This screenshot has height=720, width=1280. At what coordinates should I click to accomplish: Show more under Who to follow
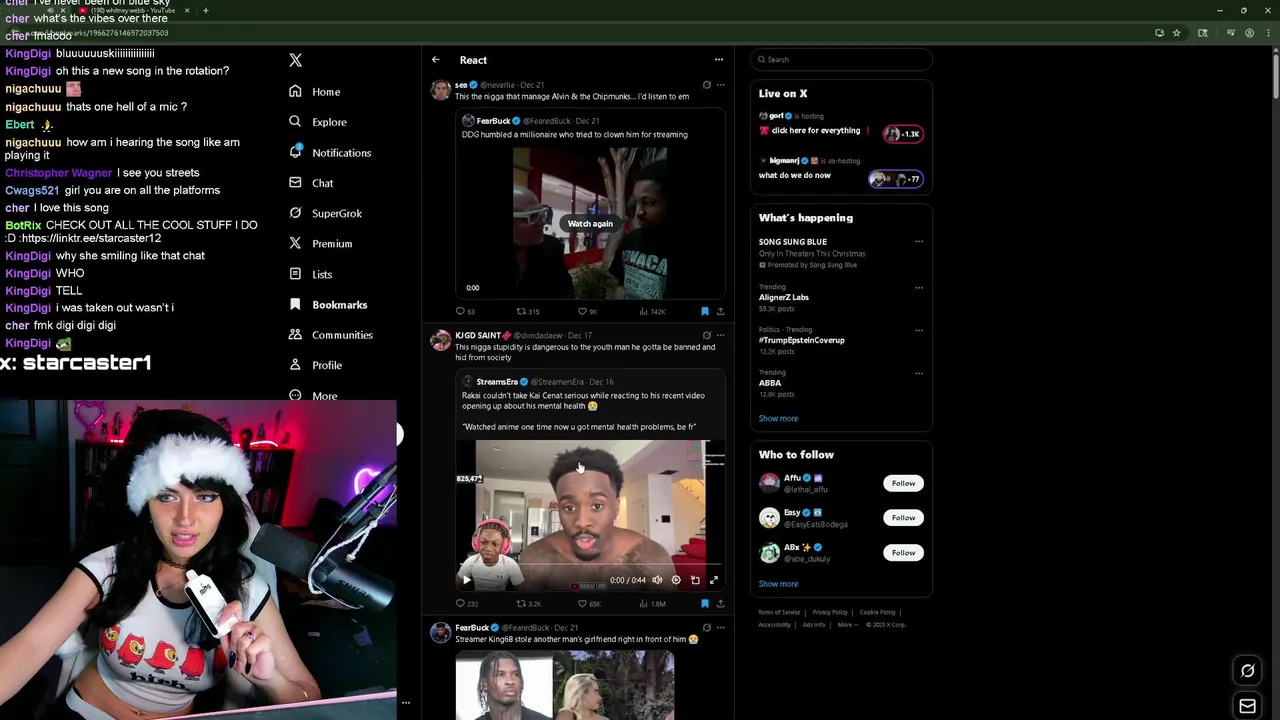pos(778,584)
